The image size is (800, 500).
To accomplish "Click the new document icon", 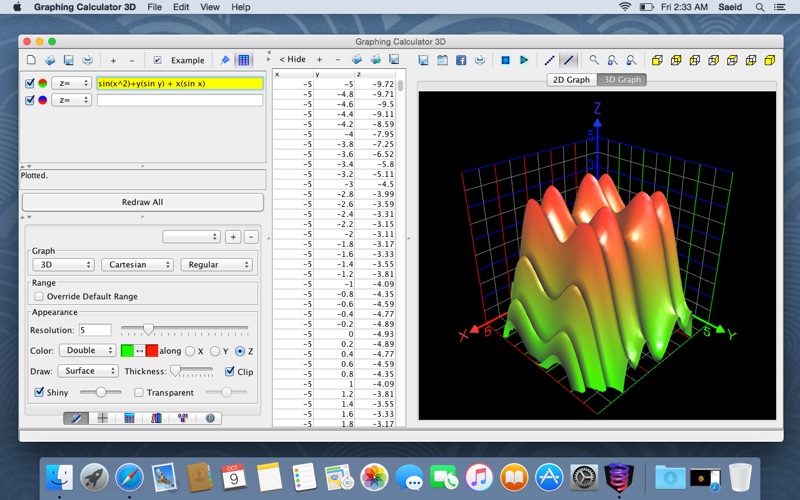I will [32, 60].
